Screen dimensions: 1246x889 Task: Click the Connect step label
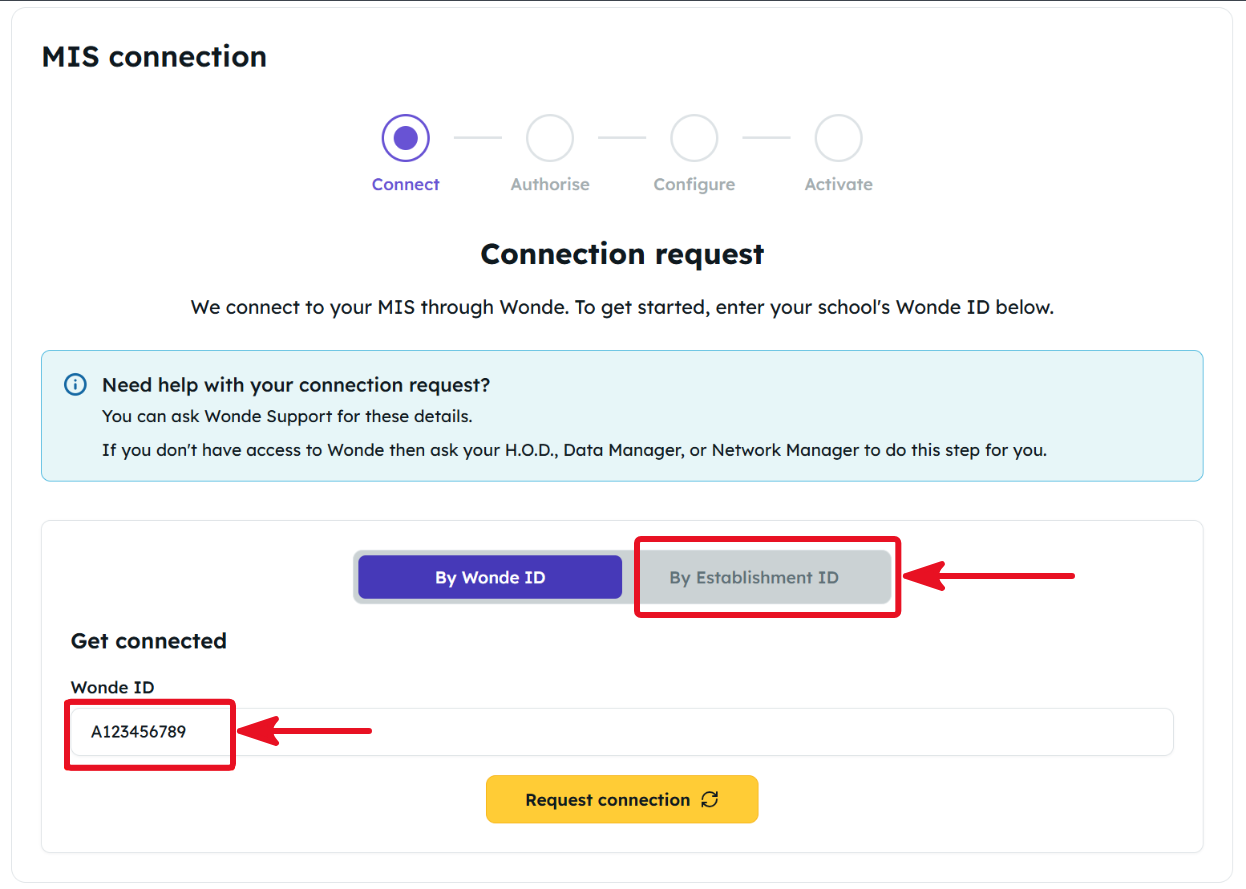click(x=406, y=184)
